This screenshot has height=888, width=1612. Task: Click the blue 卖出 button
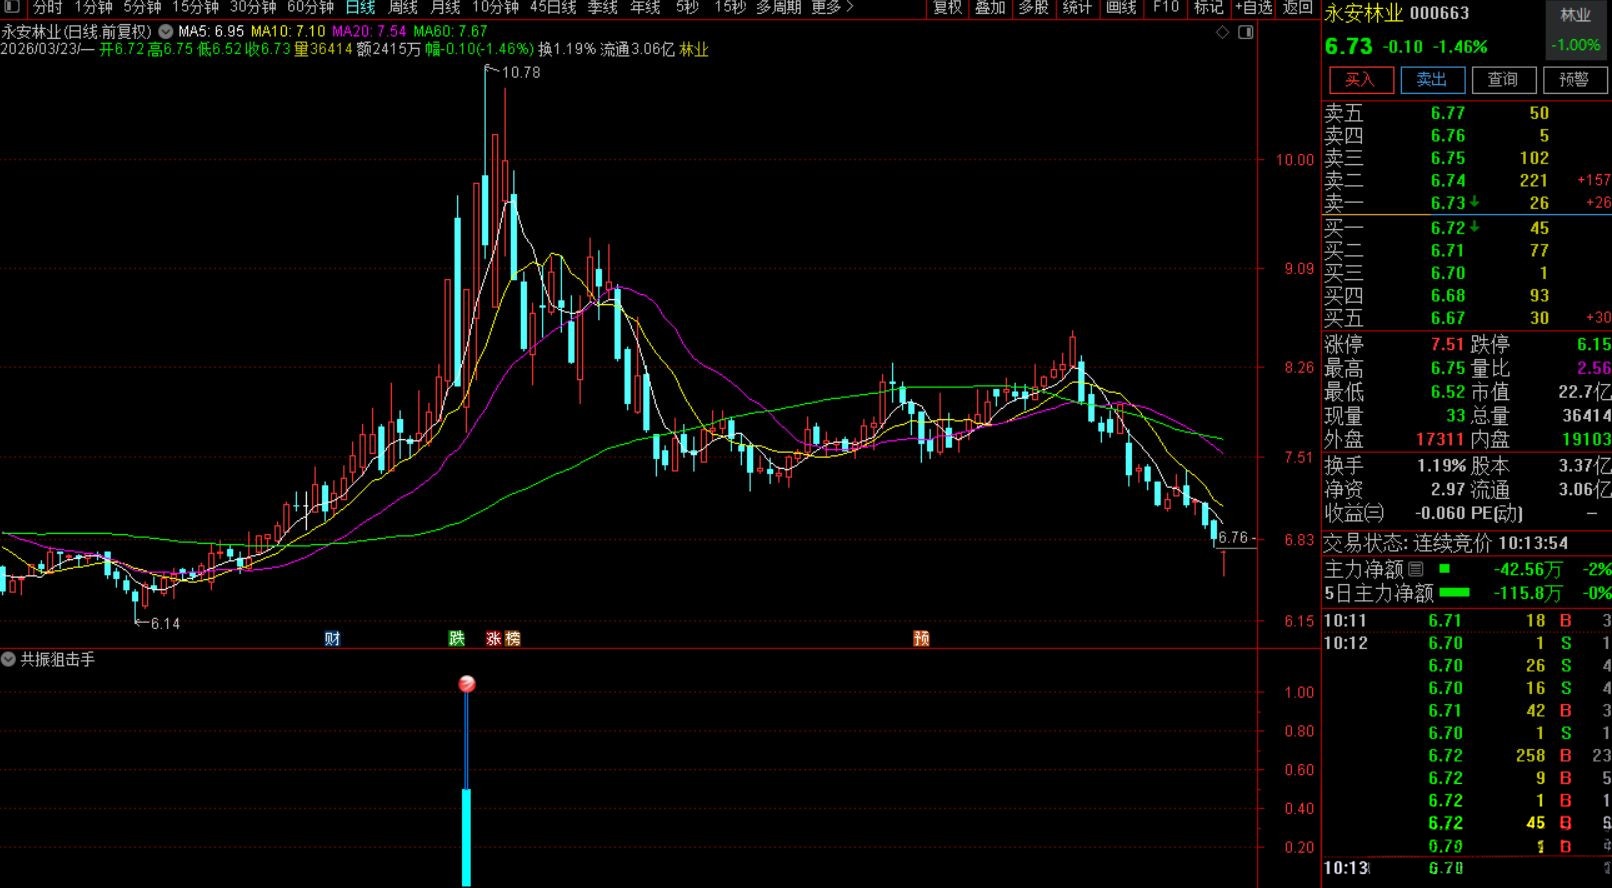coord(1432,80)
